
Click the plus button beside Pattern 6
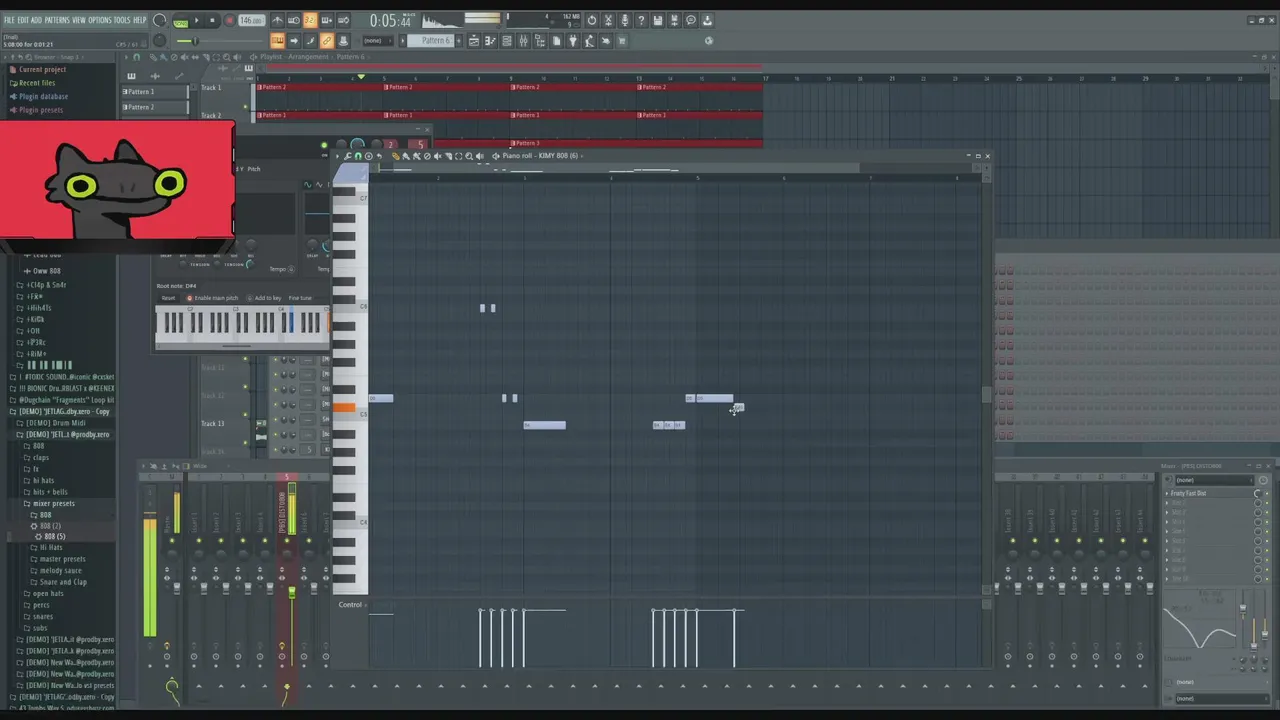pyautogui.click(x=458, y=41)
